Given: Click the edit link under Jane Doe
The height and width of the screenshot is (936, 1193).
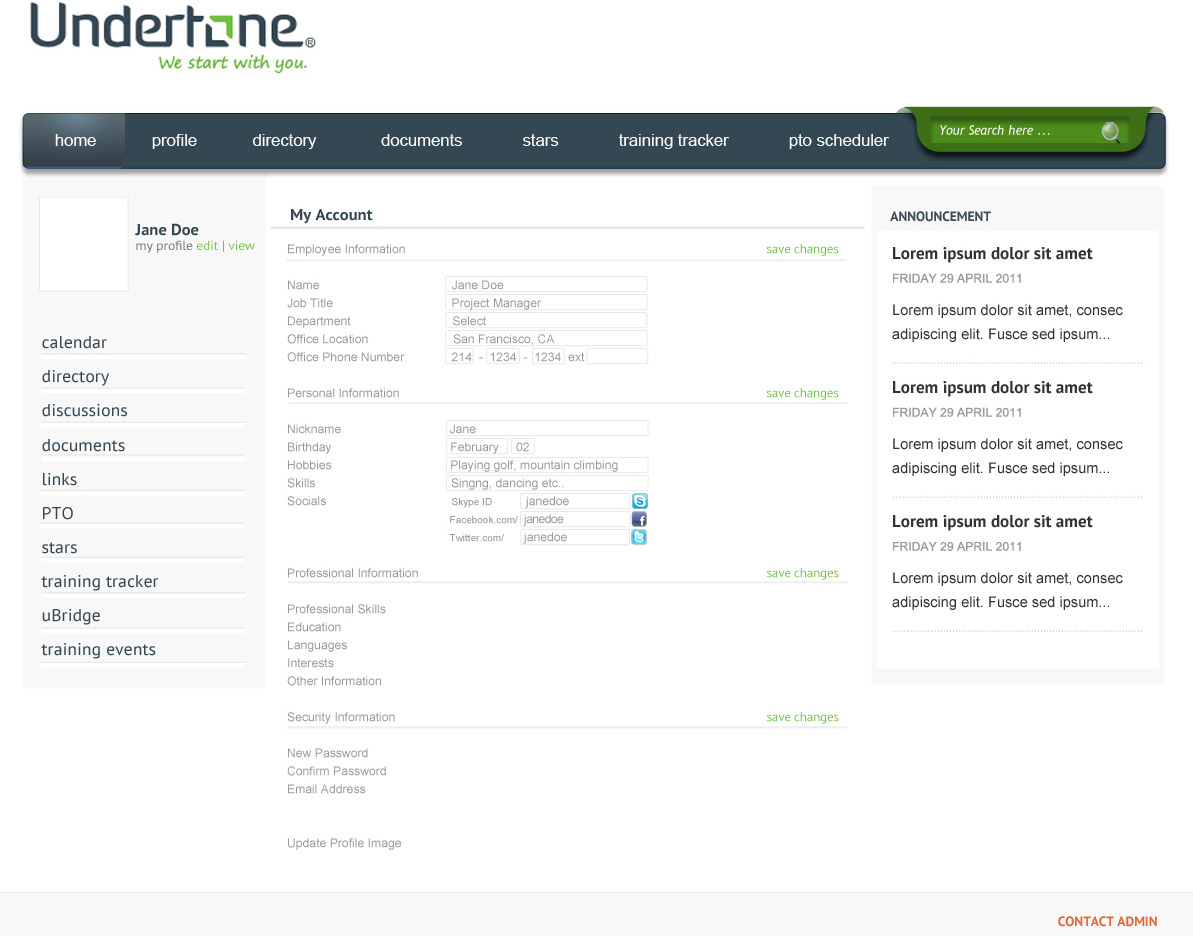Looking at the screenshot, I should [x=207, y=246].
